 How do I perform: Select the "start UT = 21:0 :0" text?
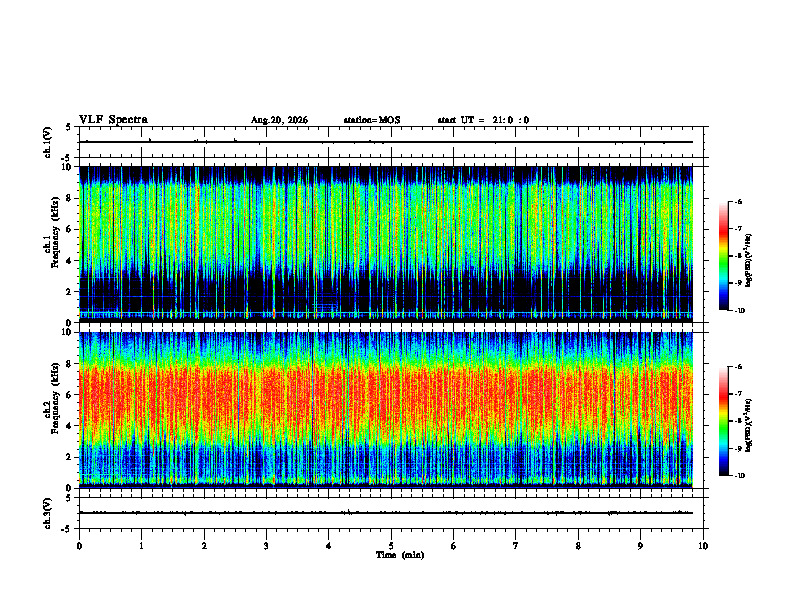483,120
